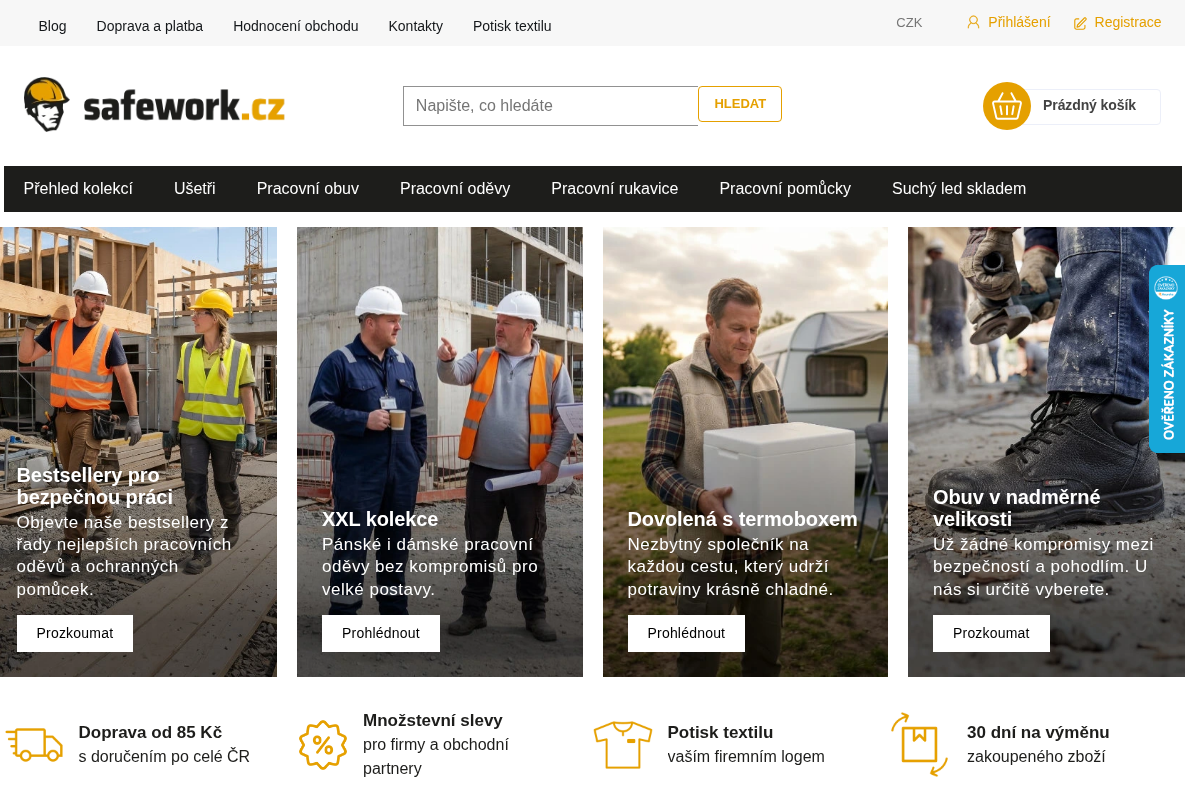Viewport: 1200px width, 800px height.
Task: Click 'zakoupeného zboží' text
Action: tap(1036, 756)
